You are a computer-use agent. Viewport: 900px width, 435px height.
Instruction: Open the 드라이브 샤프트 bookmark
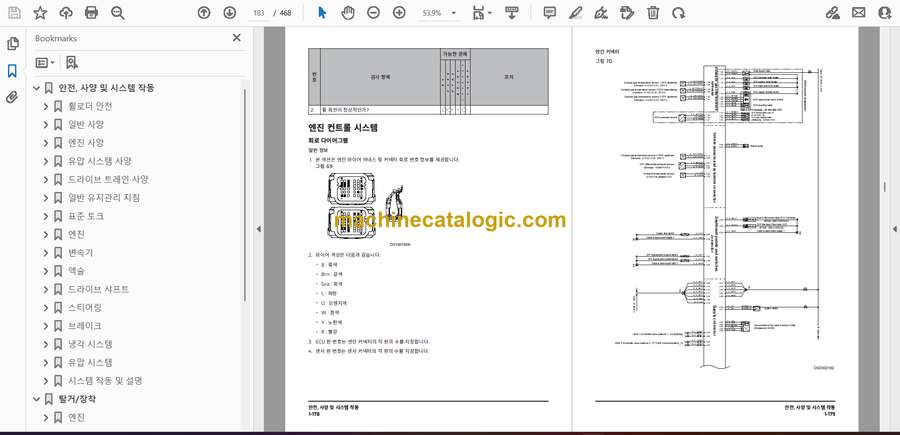tap(98, 289)
